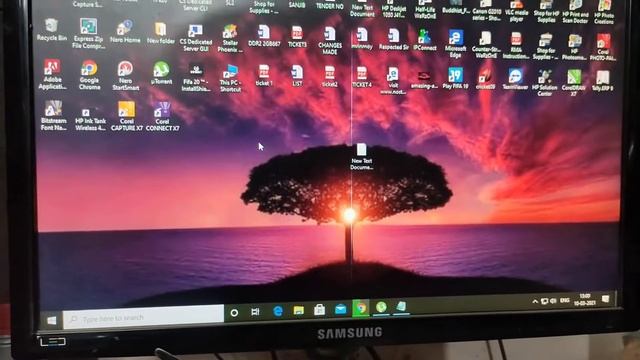Screen dimensions: 640x360
Task: Open HP Print and Scan Doctor
Action: tap(576, 11)
